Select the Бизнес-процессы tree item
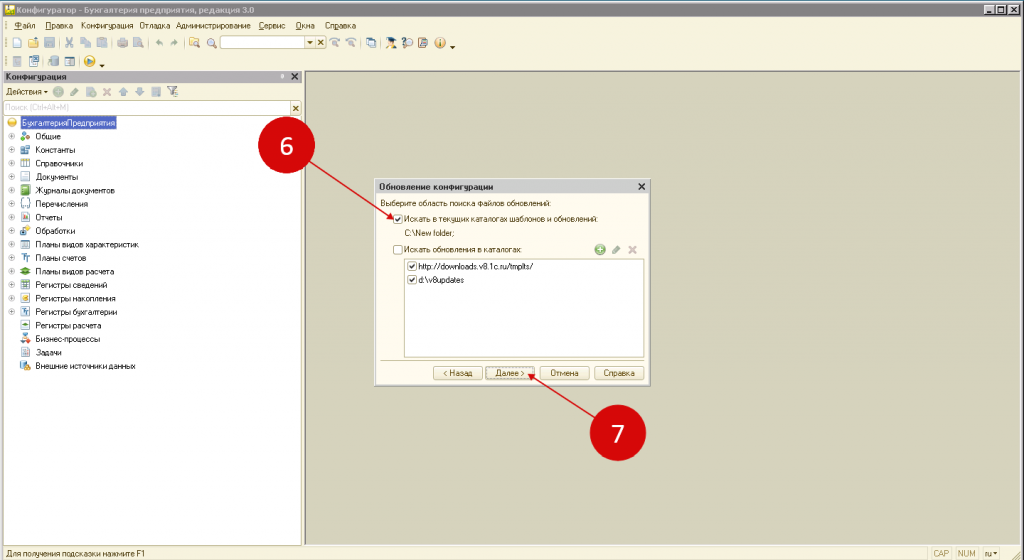Screen dimensions: 1024x560 pos(68,339)
